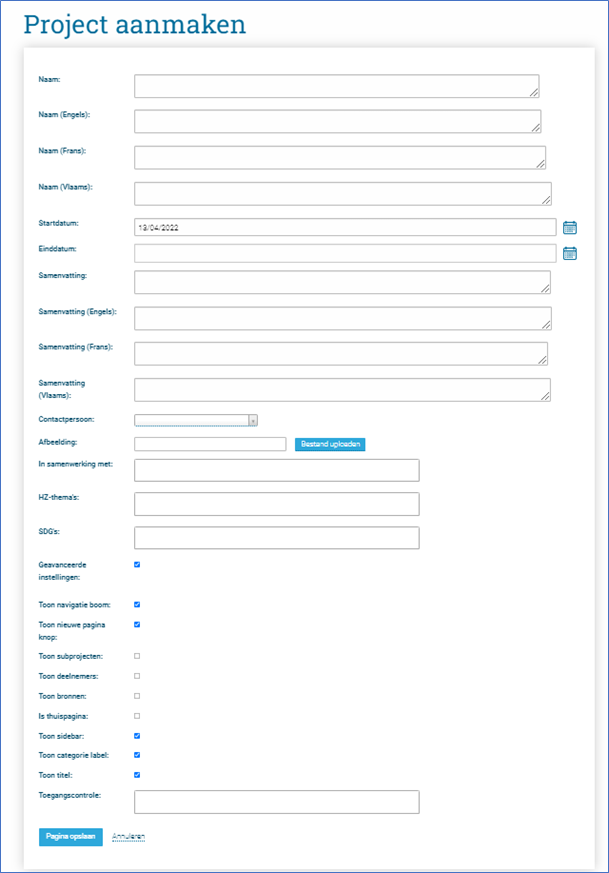Image resolution: width=609 pixels, height=873 pixels.
Task: Click the Geavanceerde instellingen label
Action: 62,571
